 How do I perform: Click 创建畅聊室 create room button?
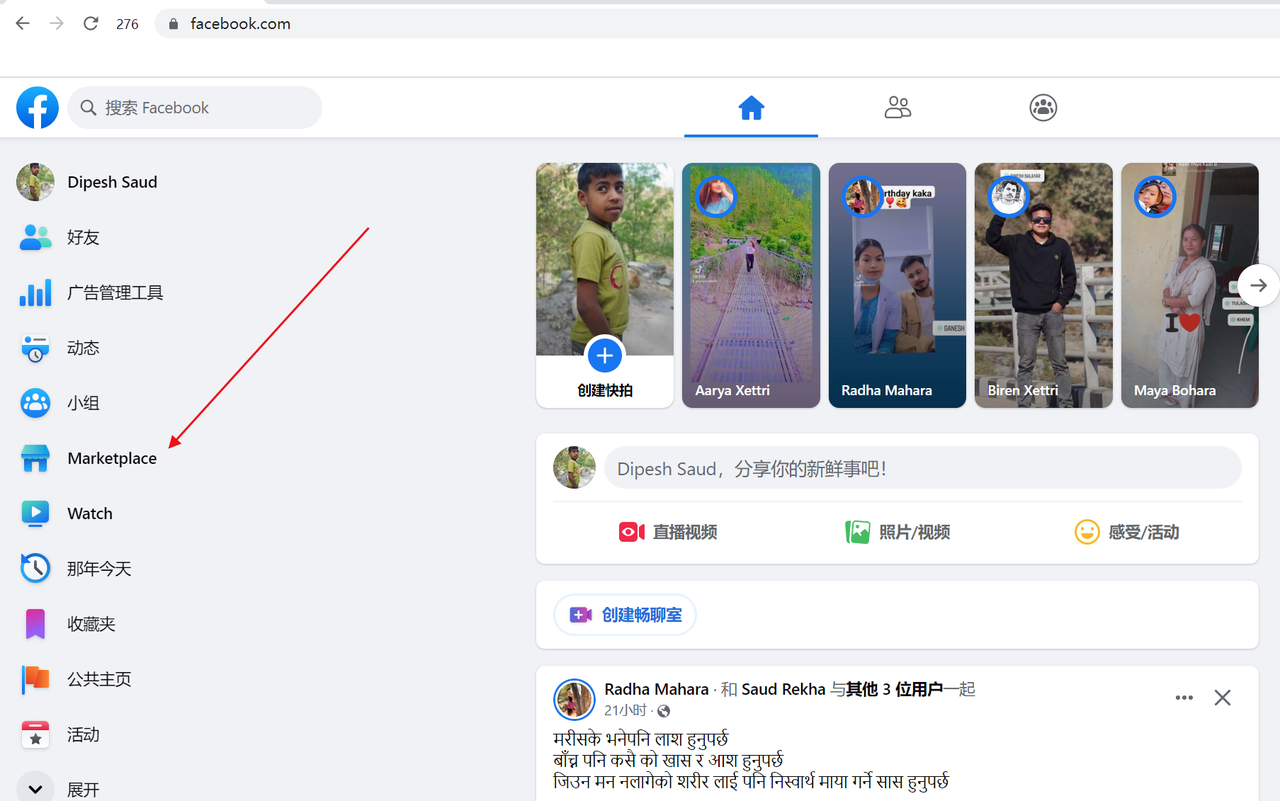625,615
